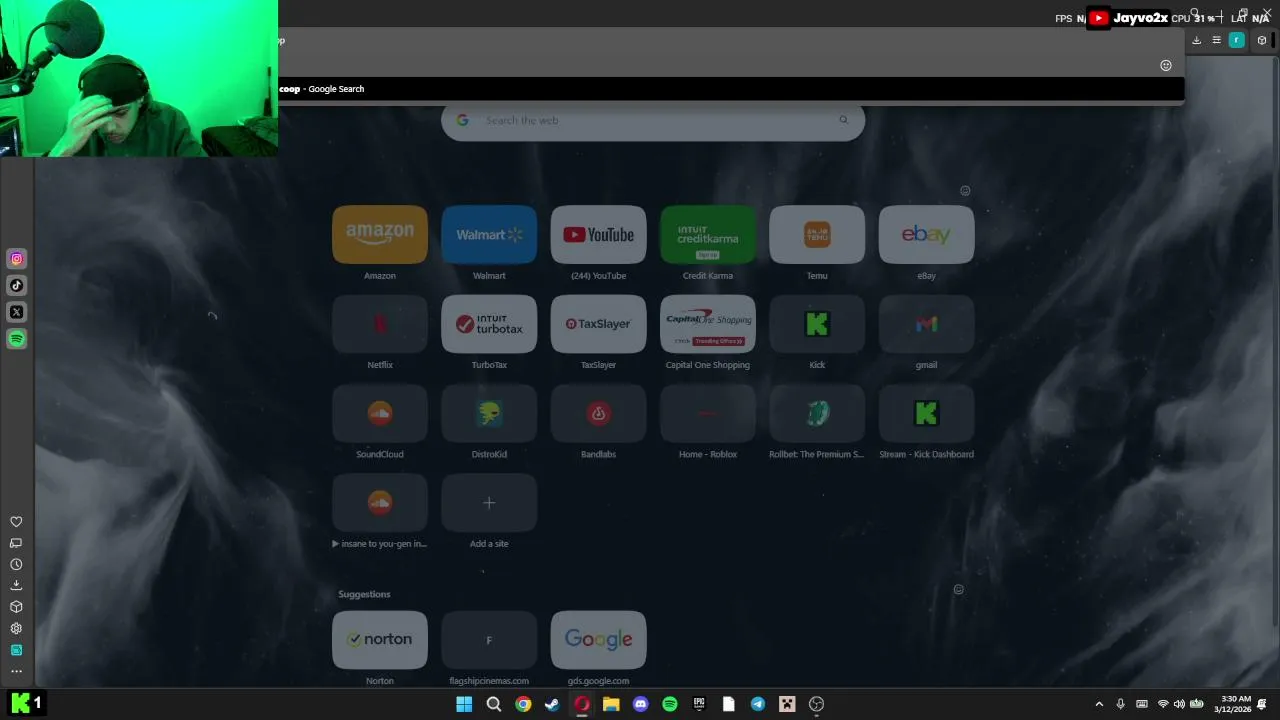Viewport: 1280px width, 720px height.
Task: Open the SoundCloud speed dial tile
Action: [380, 413]
